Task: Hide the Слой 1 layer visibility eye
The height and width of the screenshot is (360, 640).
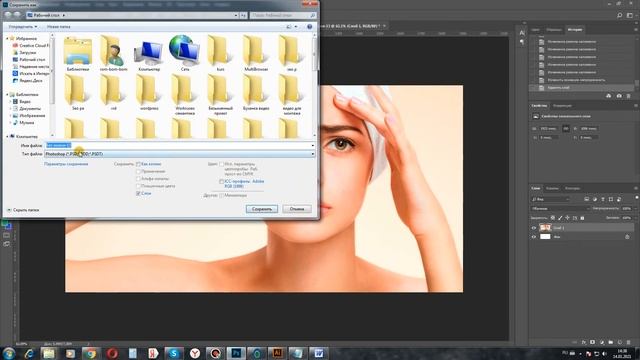Action: tap(533, 228)
